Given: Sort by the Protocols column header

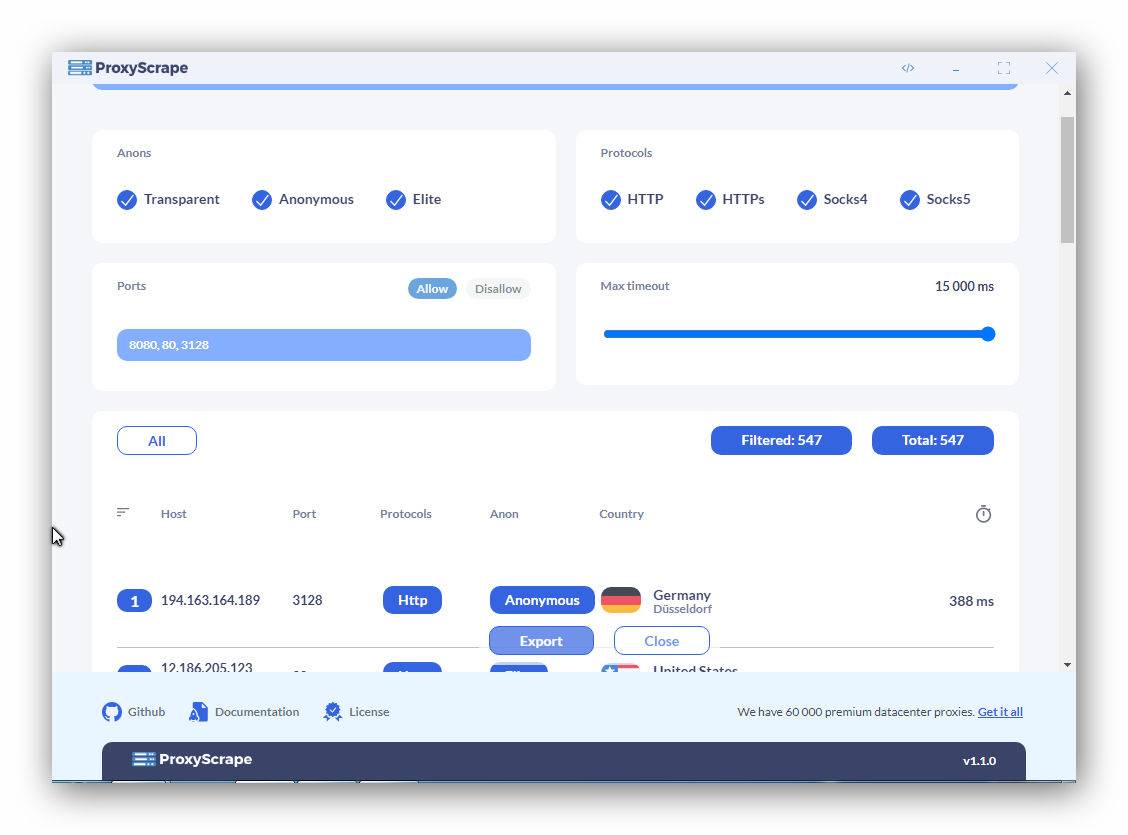Looking at the screenshot, I should click(406, 514).
